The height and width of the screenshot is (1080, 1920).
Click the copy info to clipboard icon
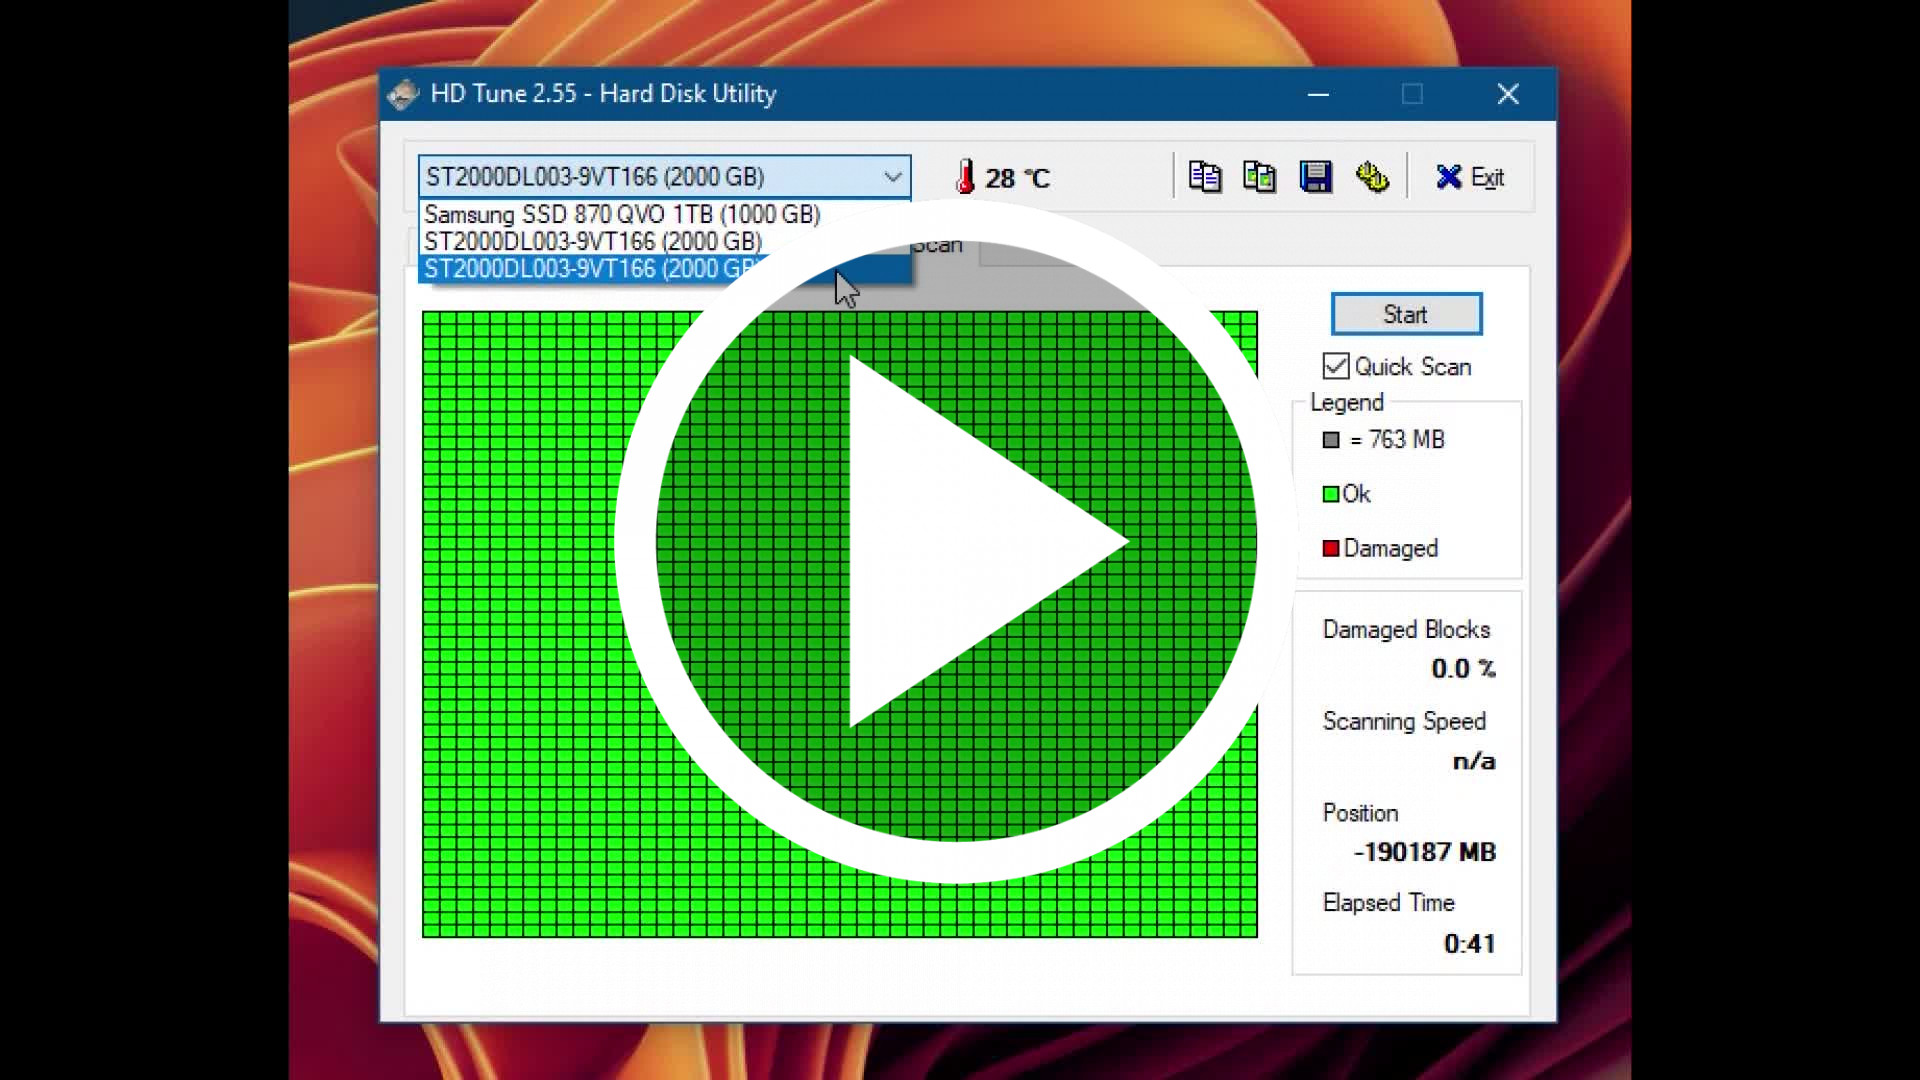(x=1204, y=177)
